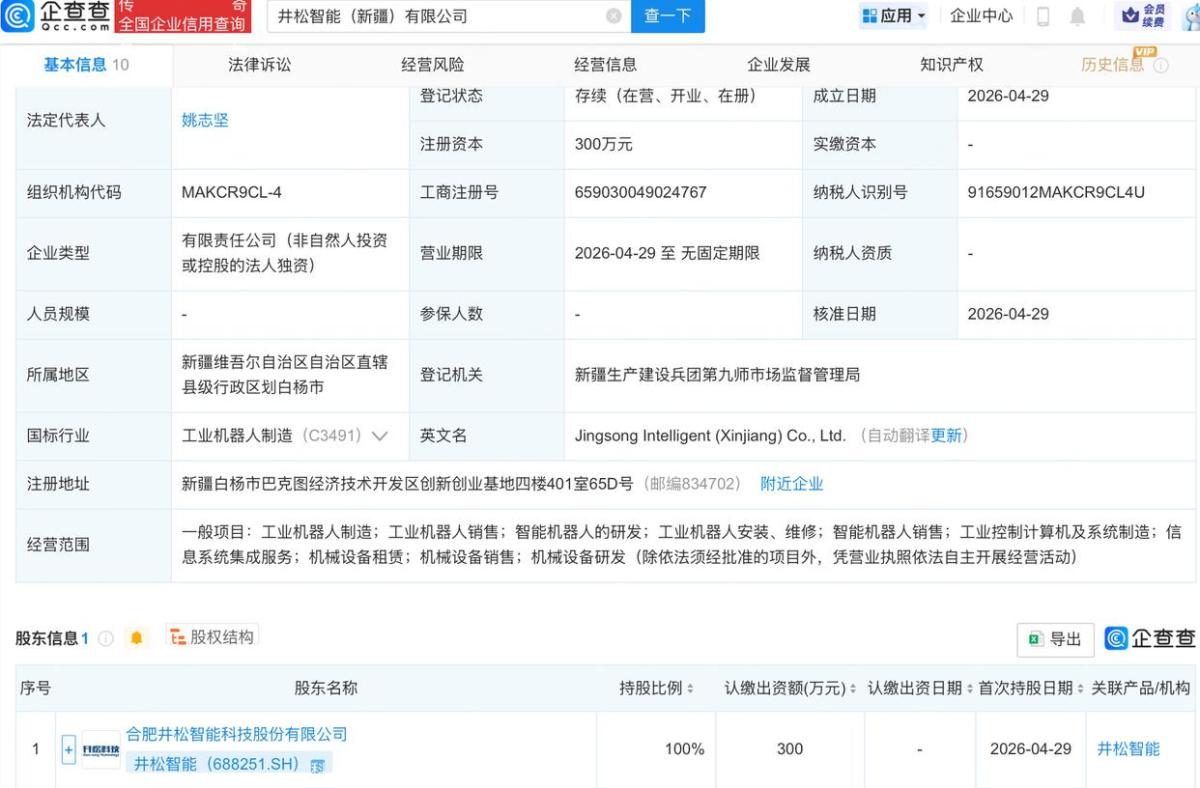Click info icon next to 历史信息

[x=1161, y=66]
